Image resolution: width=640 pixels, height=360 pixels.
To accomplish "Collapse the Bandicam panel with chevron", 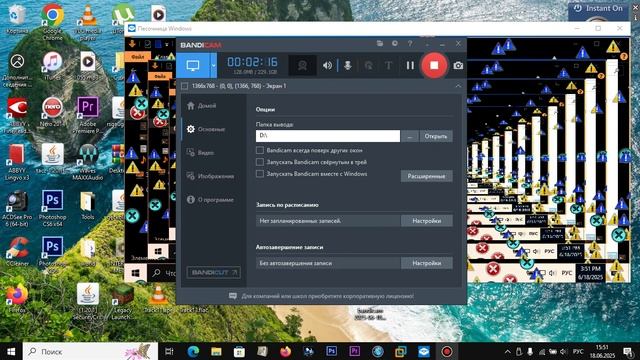I will (458, 86).
